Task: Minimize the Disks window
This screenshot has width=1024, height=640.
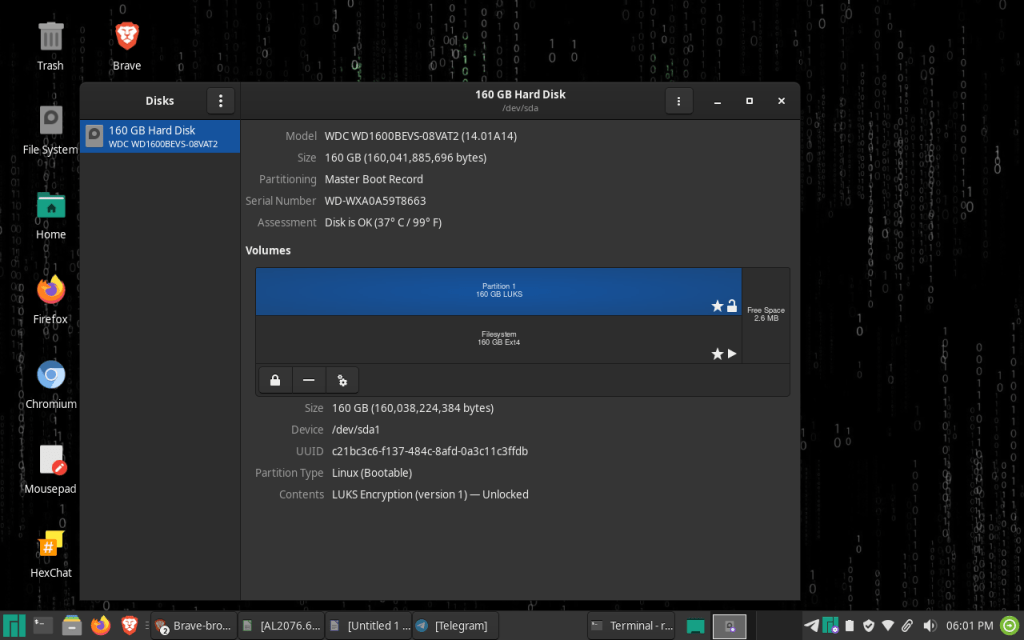Action: coord(717,101)
